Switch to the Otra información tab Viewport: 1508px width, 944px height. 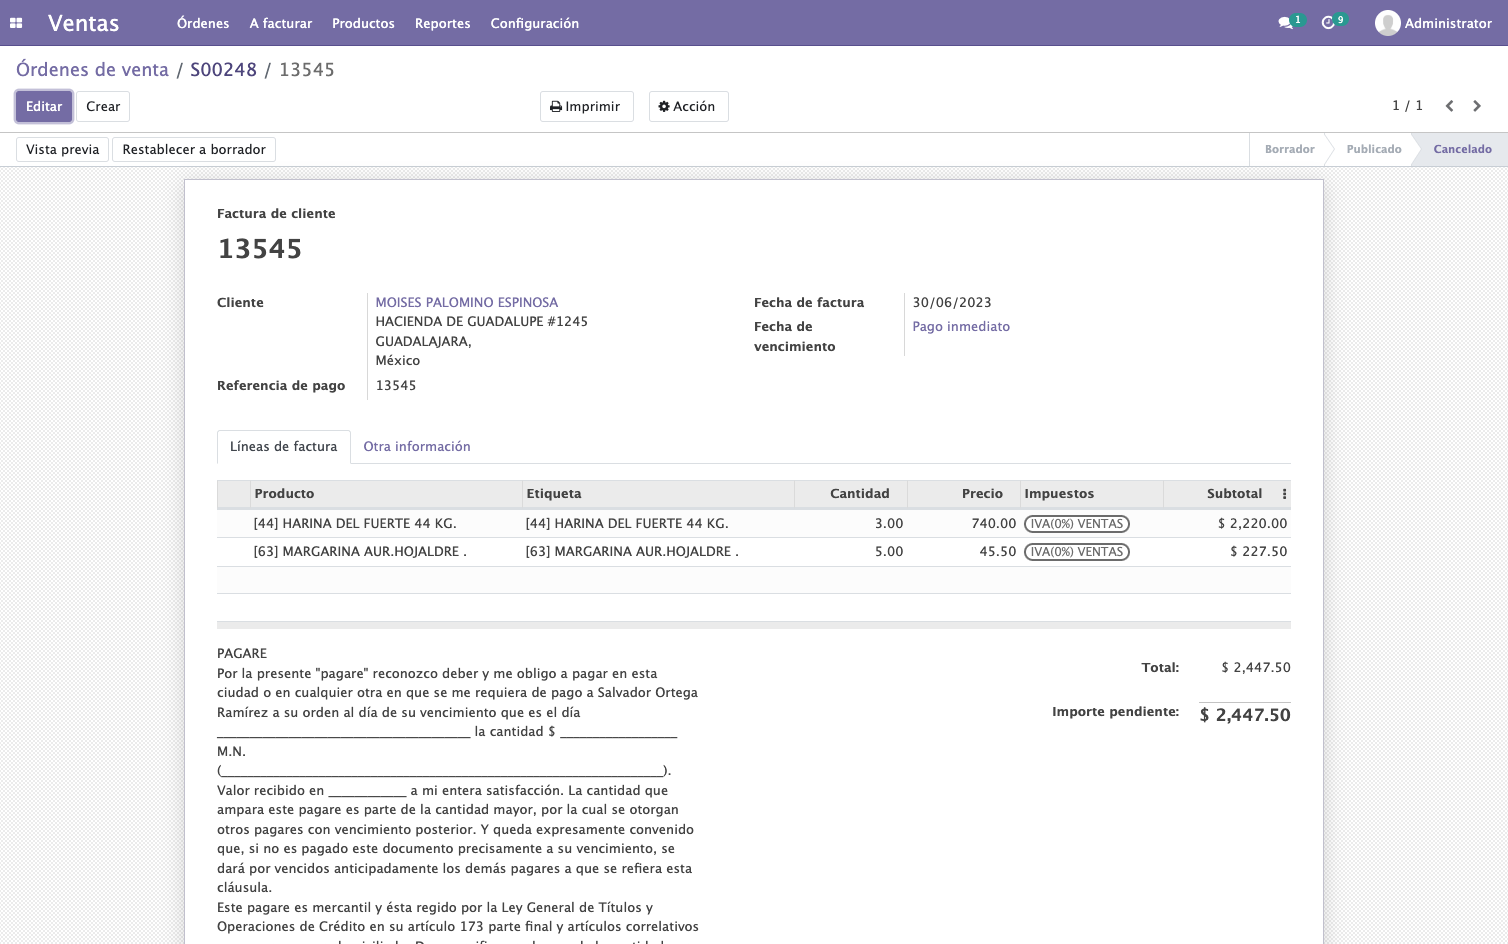pyautogui.click(x=417, y=447)
